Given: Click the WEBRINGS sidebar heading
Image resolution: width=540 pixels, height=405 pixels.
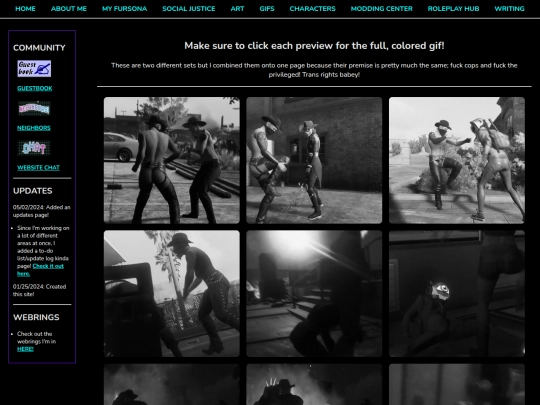Looking at the screenshot, I should (x=36, y=317).
